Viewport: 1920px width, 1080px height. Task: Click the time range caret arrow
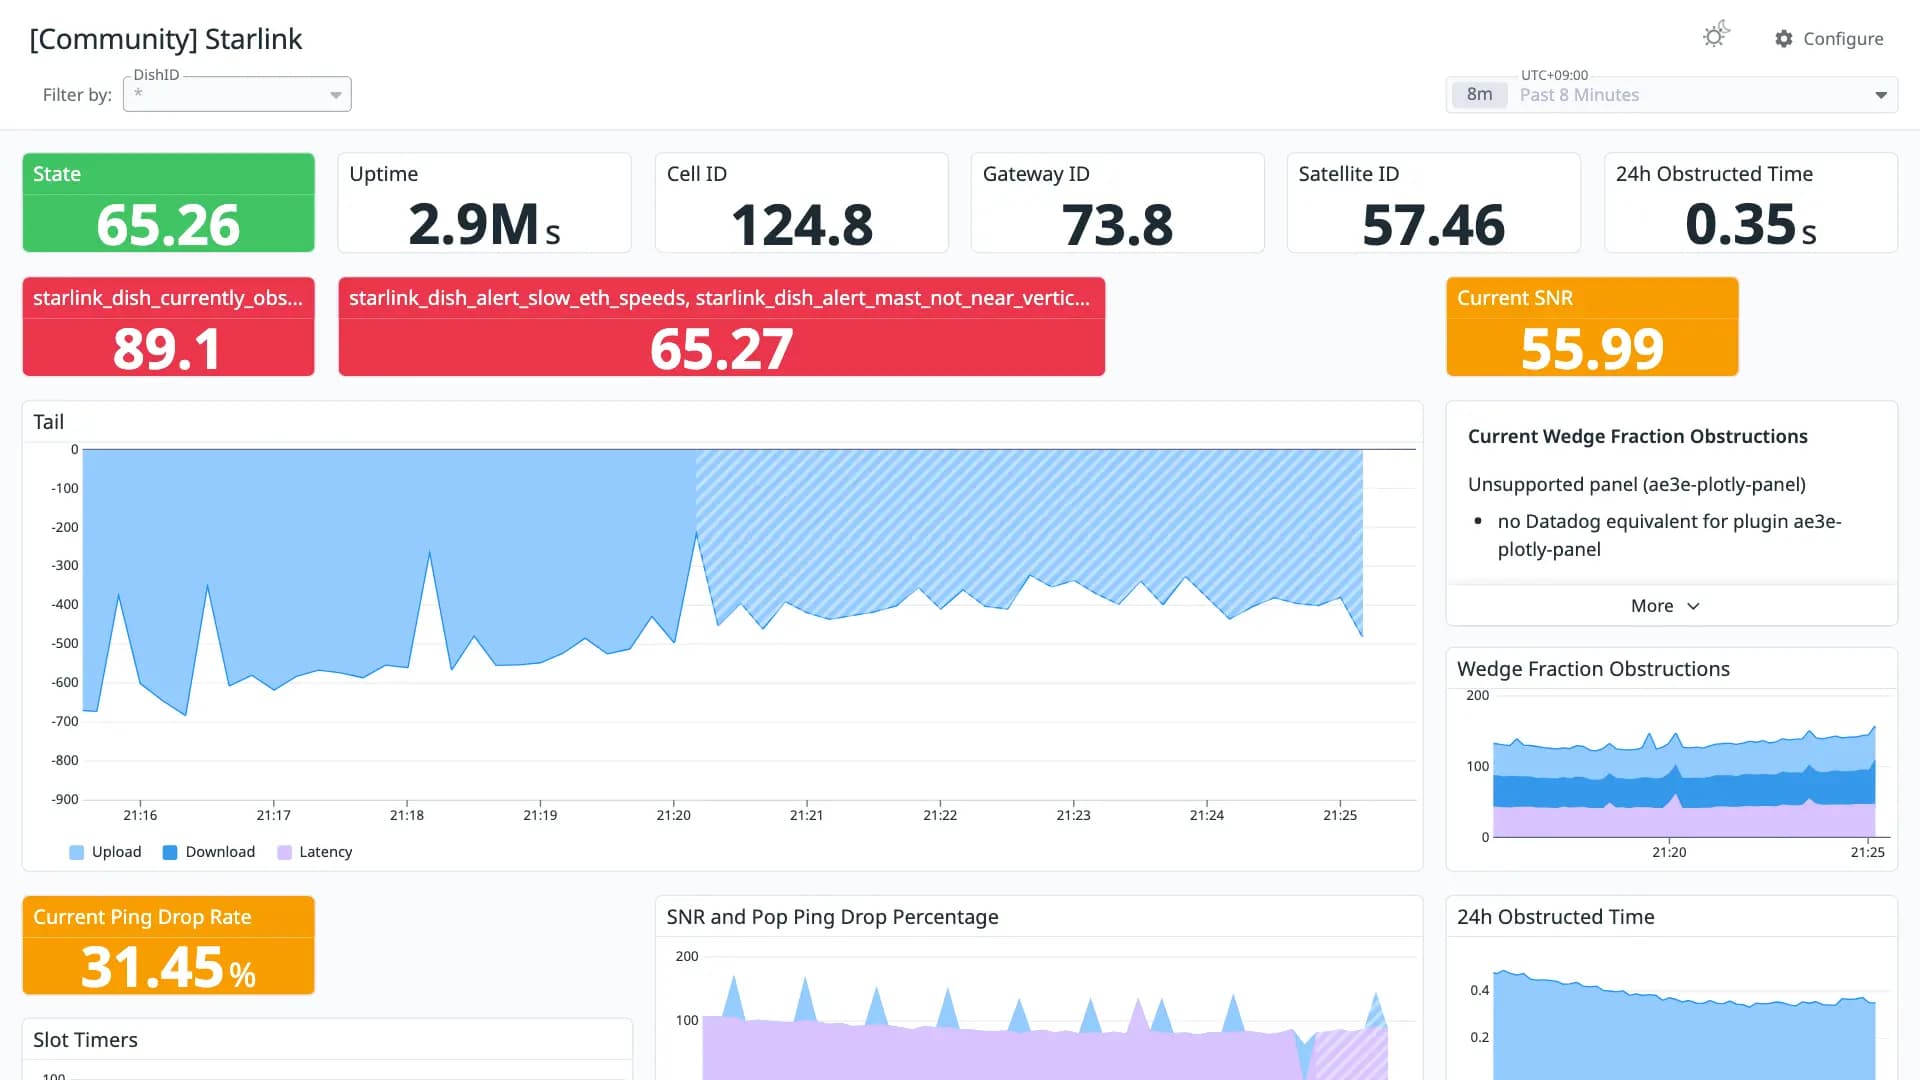tap(1881, 95)
